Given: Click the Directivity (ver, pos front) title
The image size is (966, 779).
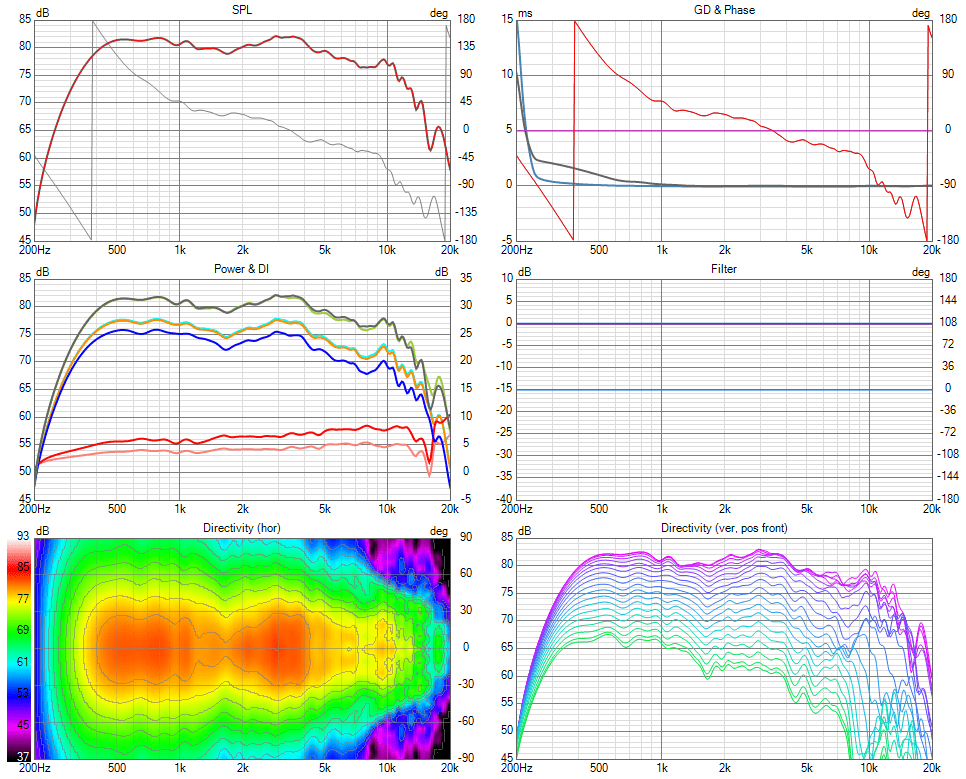Looking at the screenshot, I should coord(724,528).
